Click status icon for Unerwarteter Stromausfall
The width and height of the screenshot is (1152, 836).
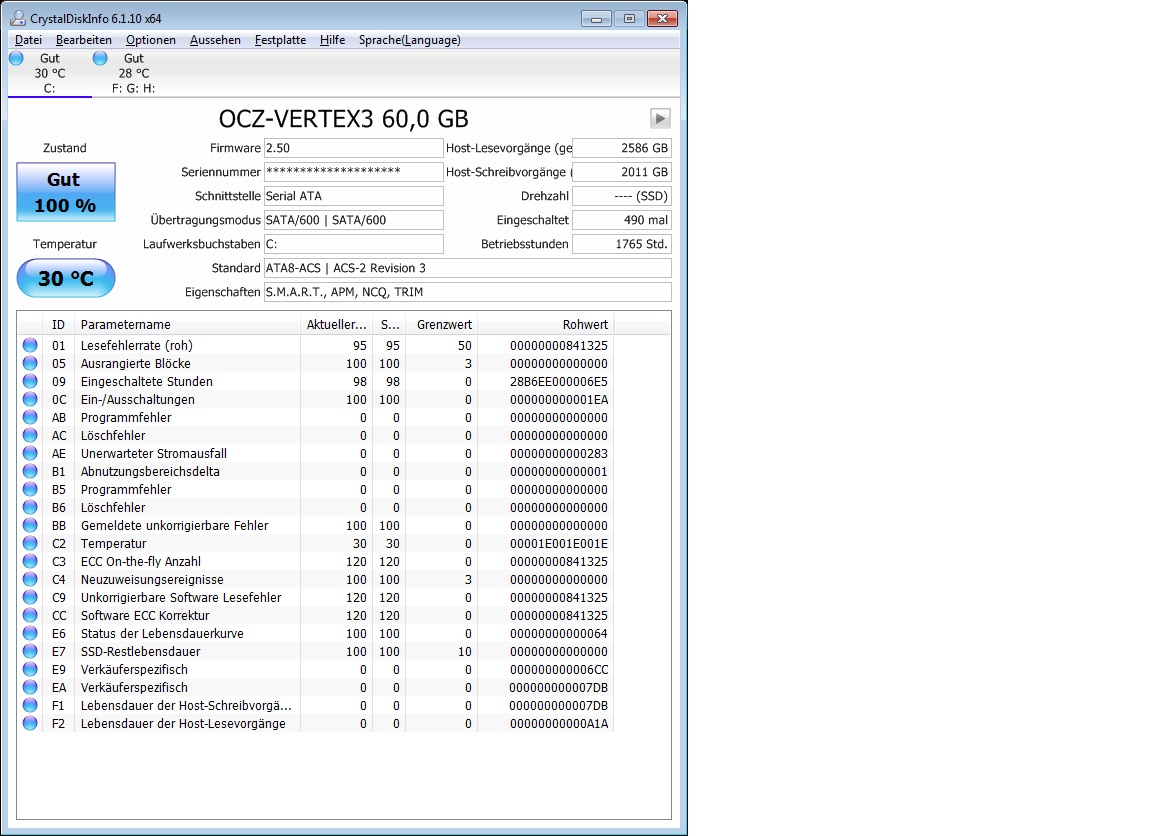tap(30, 453)
